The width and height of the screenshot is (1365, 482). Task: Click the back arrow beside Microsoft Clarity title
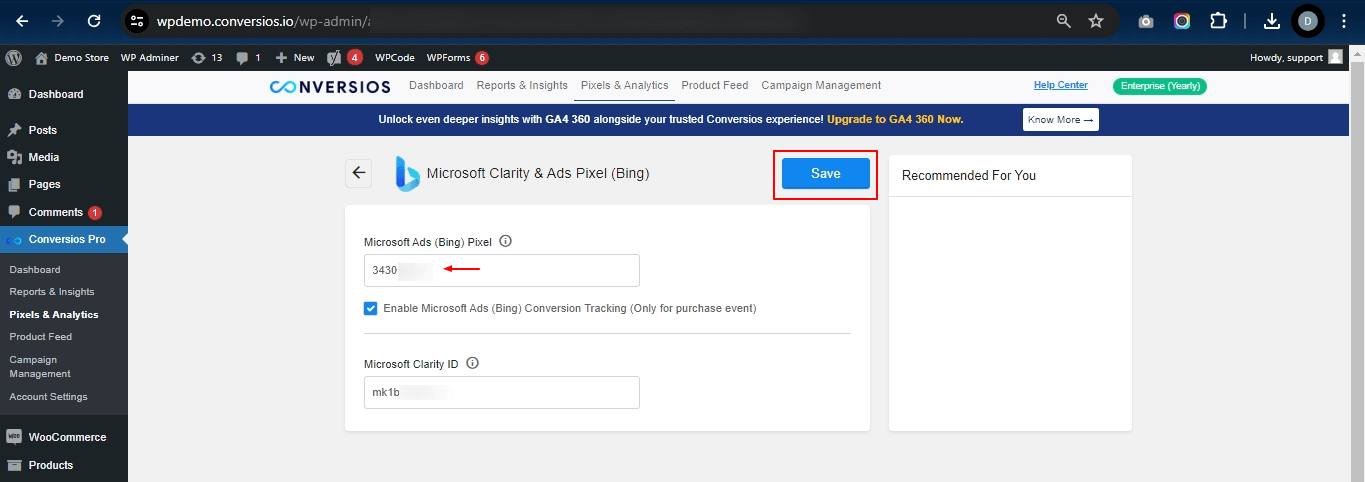(359, 173)
